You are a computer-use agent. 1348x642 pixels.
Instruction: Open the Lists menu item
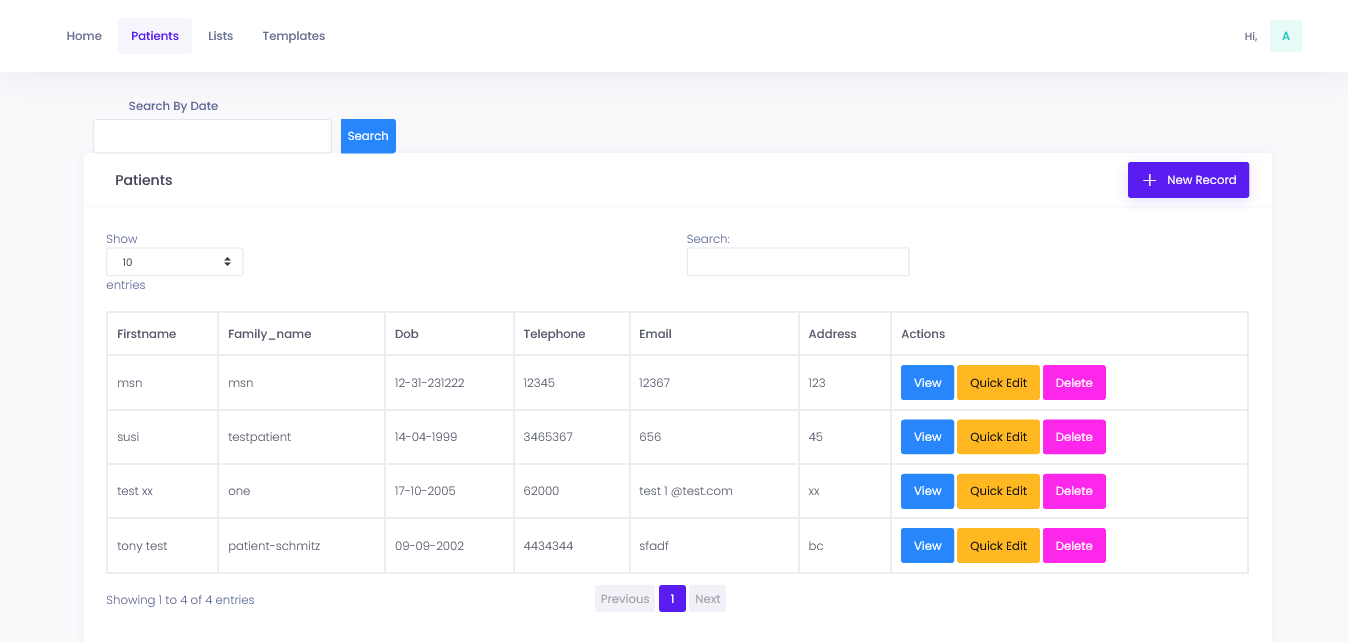220,36
